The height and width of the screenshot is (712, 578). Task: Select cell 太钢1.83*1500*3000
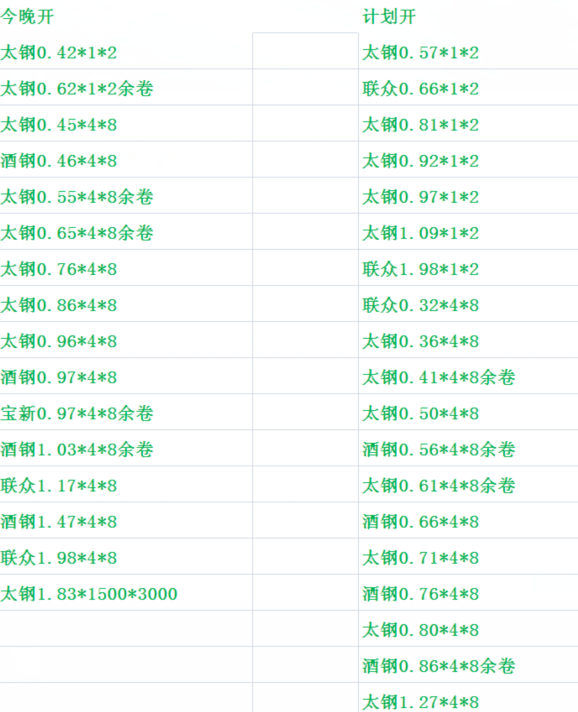click(126, 593)
